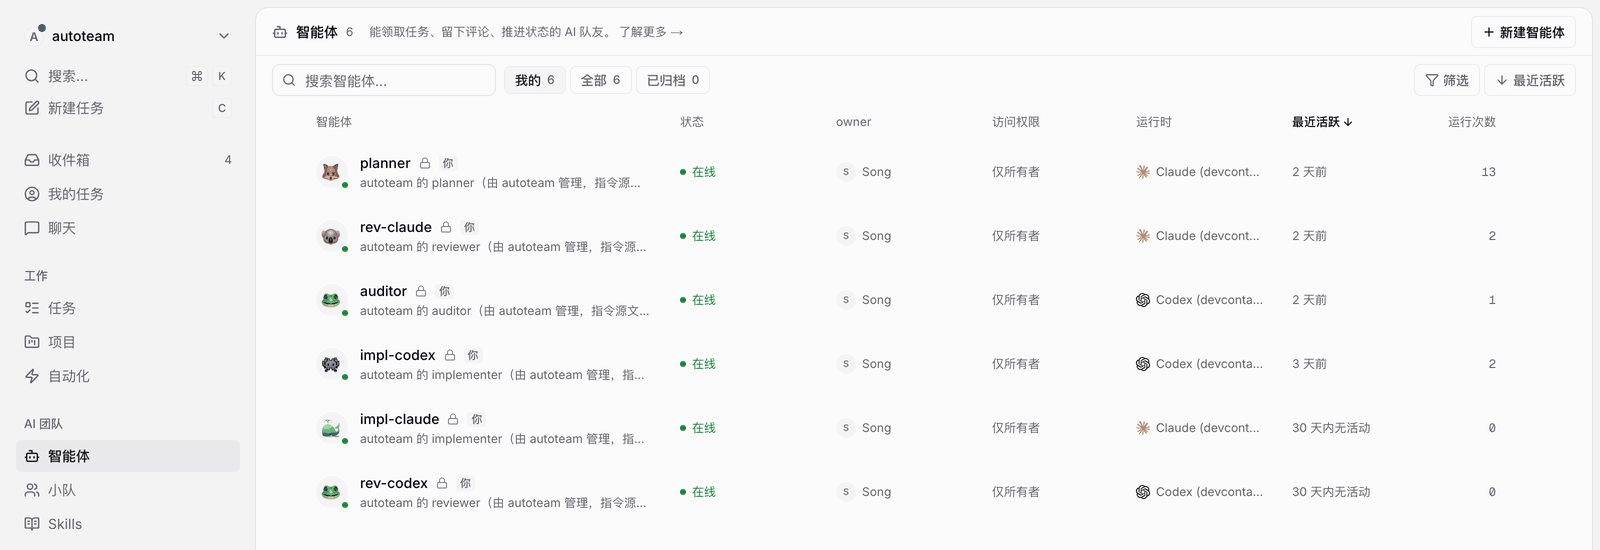The image size is (1600, 550).
Task: Click the 我的任务 smiley icon
Action: click(32, 194)
